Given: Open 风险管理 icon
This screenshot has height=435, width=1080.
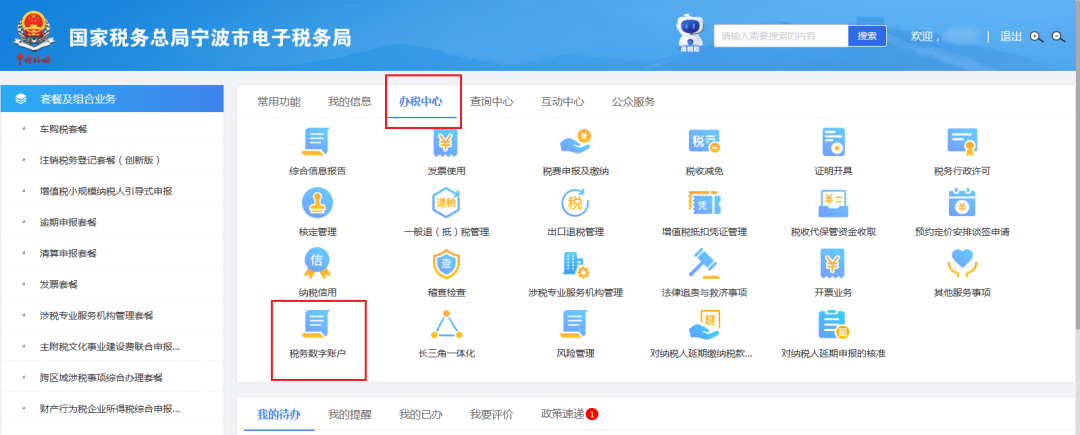Looking at the screenshot, I should coord(575,325).
